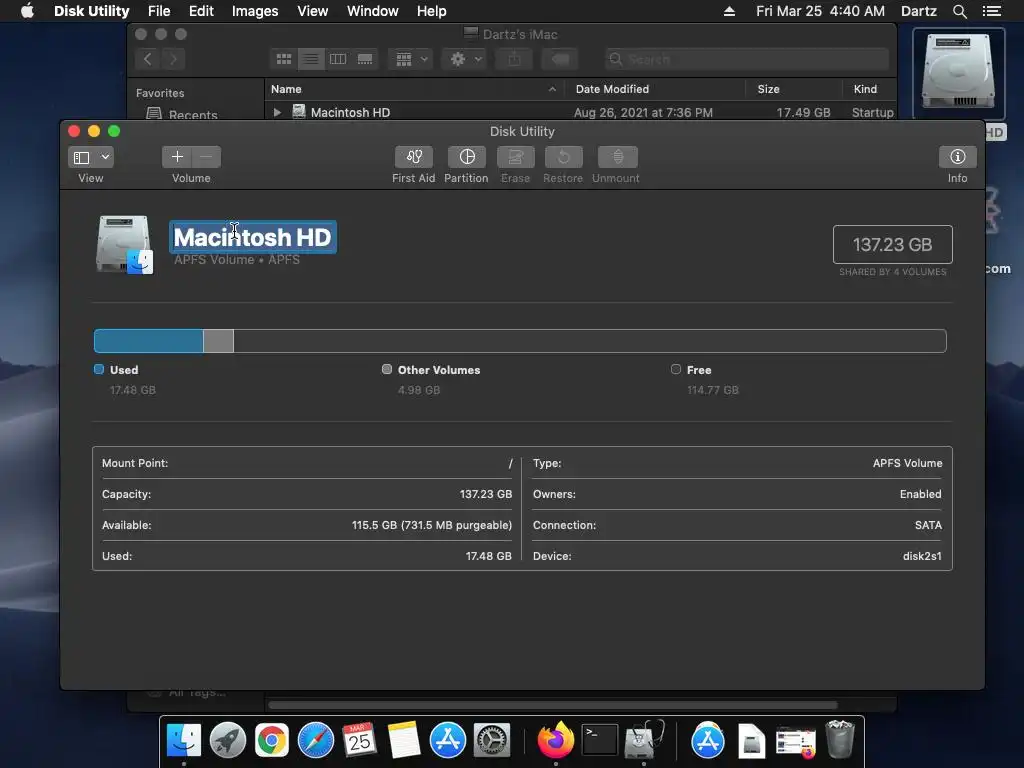Click Disk Utility icon in the Dock
Screen dimensions: 1024x768
[x=644, y=741]
